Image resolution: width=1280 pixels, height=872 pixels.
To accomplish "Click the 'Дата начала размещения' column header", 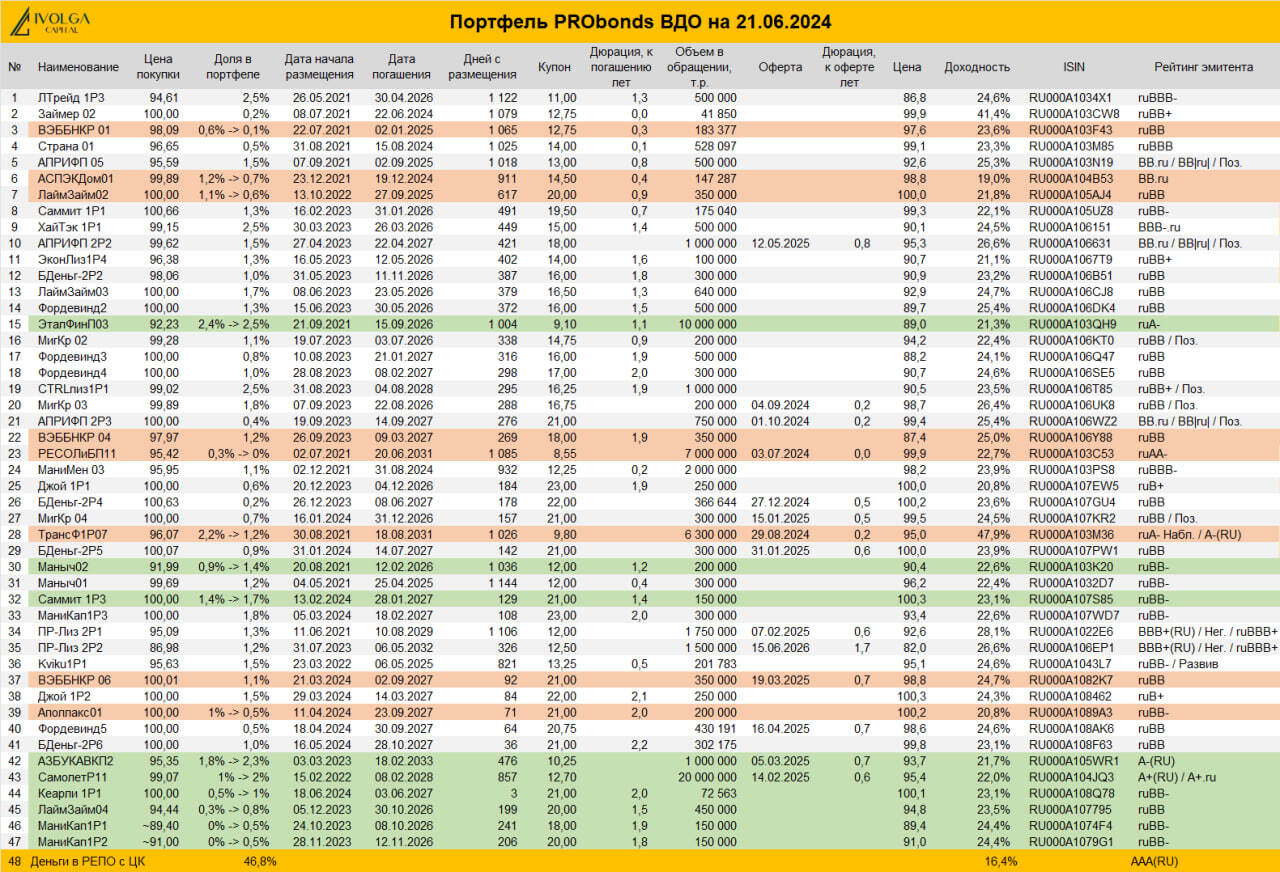I will click(x=319, y=67).
